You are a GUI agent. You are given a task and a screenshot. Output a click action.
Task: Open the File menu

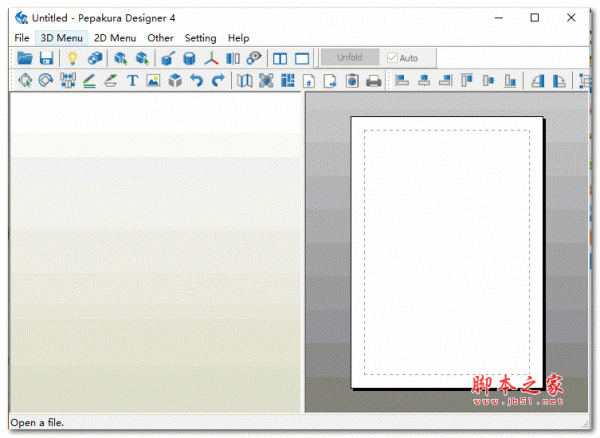pos(22,38)
